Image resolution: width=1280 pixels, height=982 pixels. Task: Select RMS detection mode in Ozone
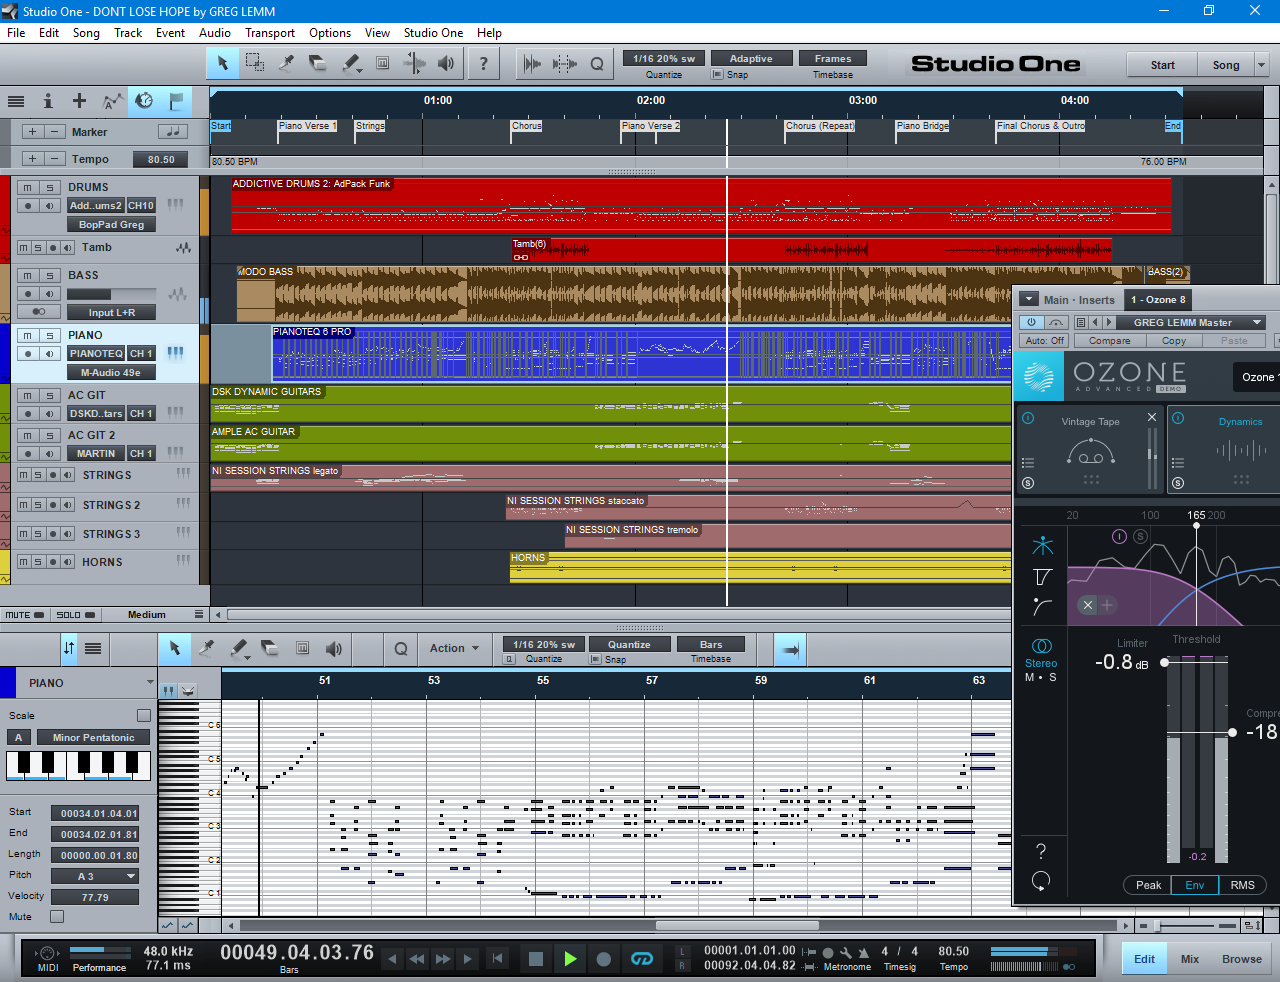(x=1242, y=885)
